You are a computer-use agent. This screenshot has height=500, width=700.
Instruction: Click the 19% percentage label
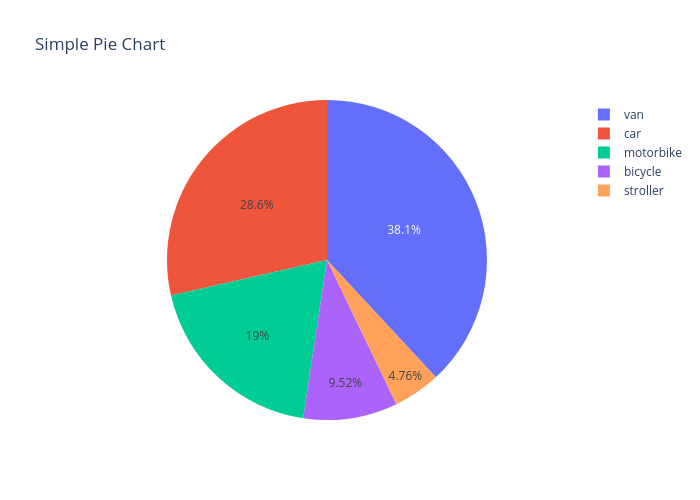point(257,336)
